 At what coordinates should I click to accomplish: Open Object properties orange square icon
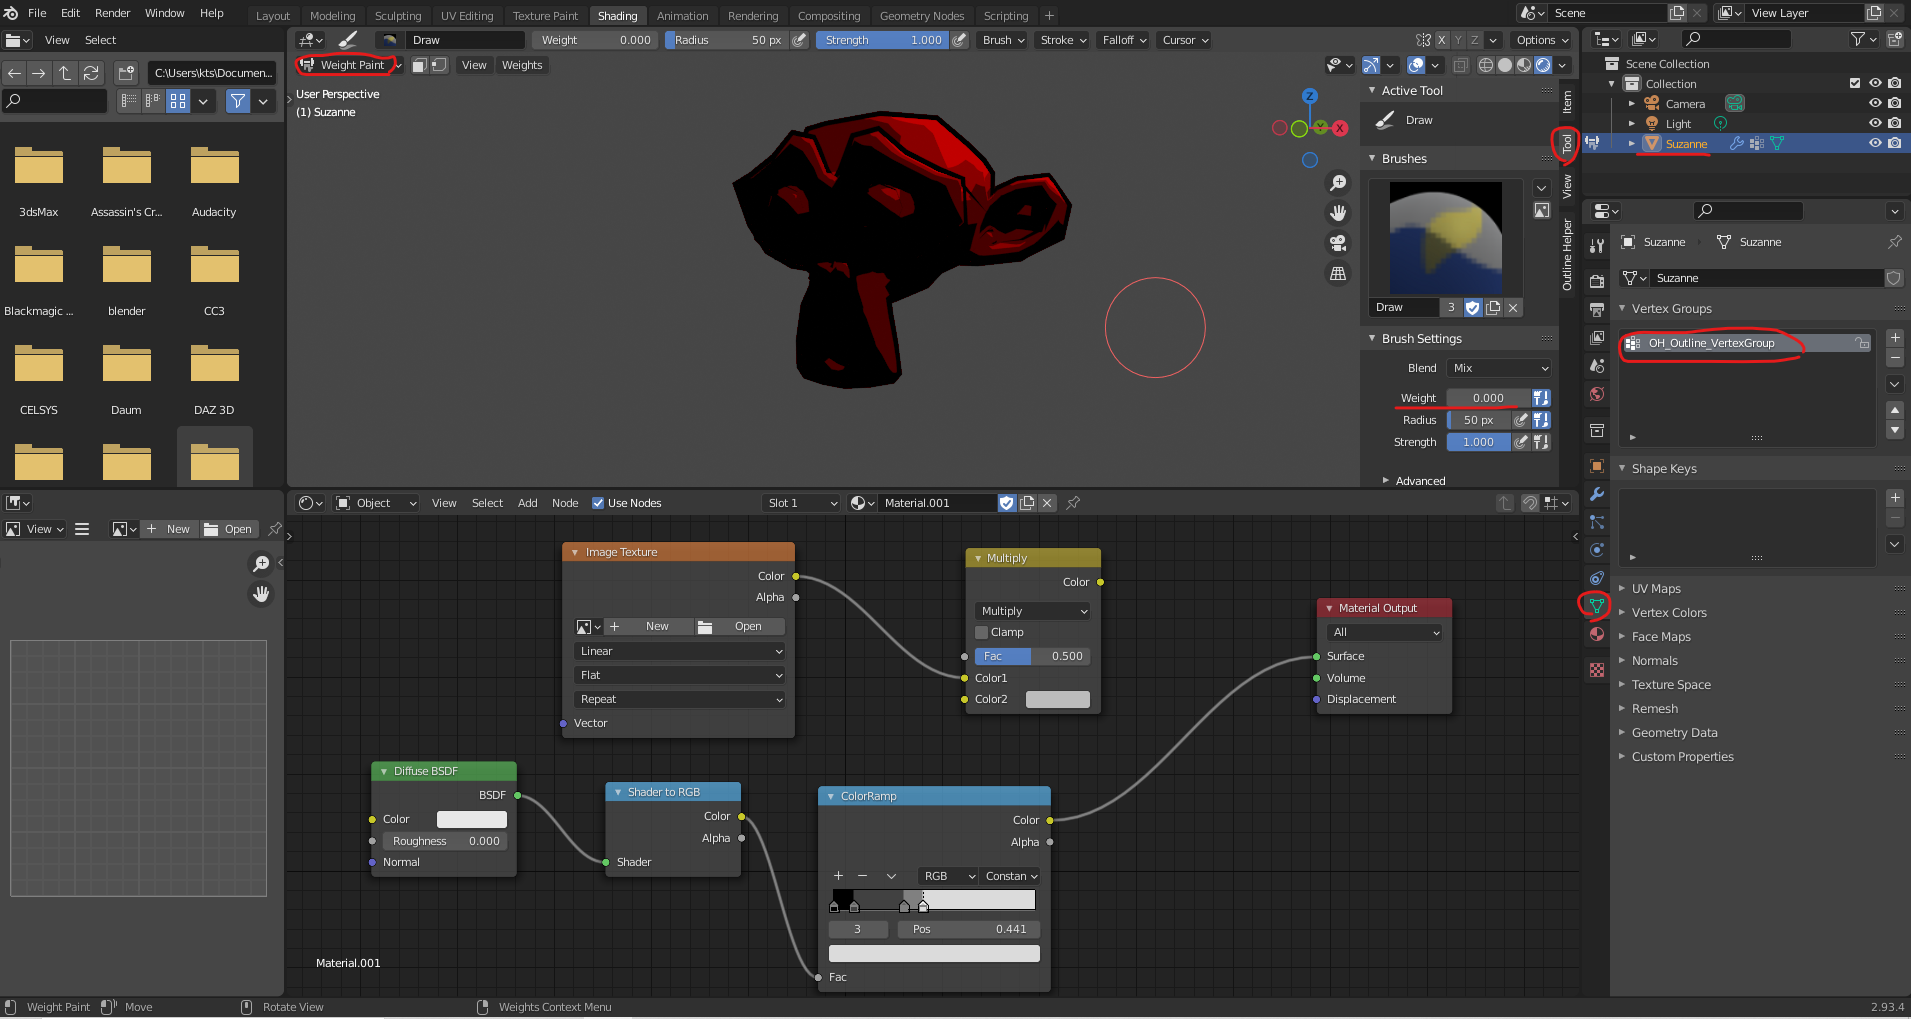pyautogui.click(x=1597, y=466)
